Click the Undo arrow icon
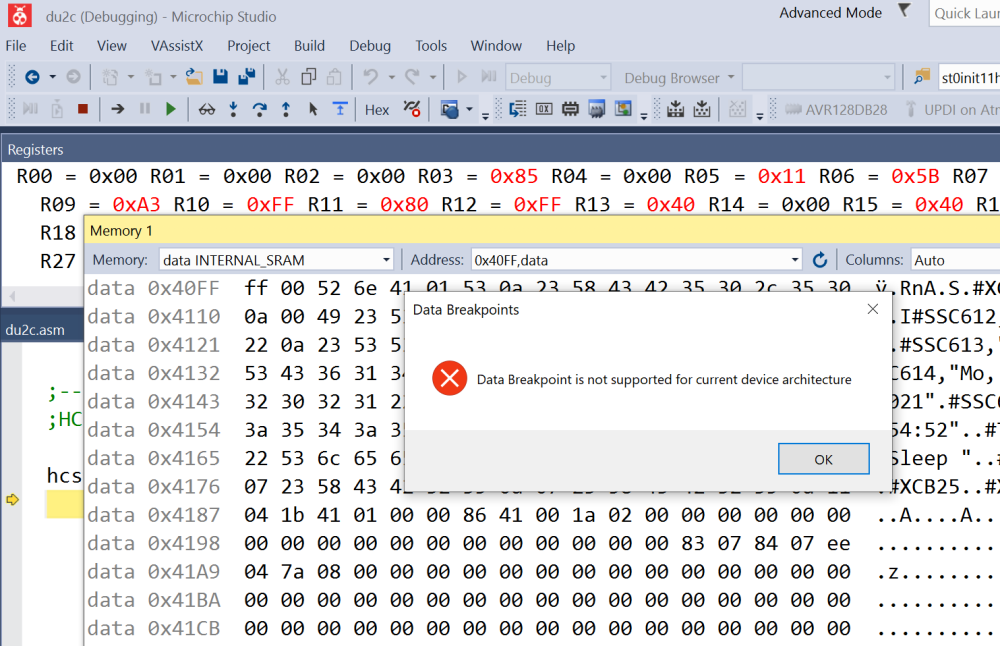The height and width of the screenshot is (646, 1000). pos(371,77)
